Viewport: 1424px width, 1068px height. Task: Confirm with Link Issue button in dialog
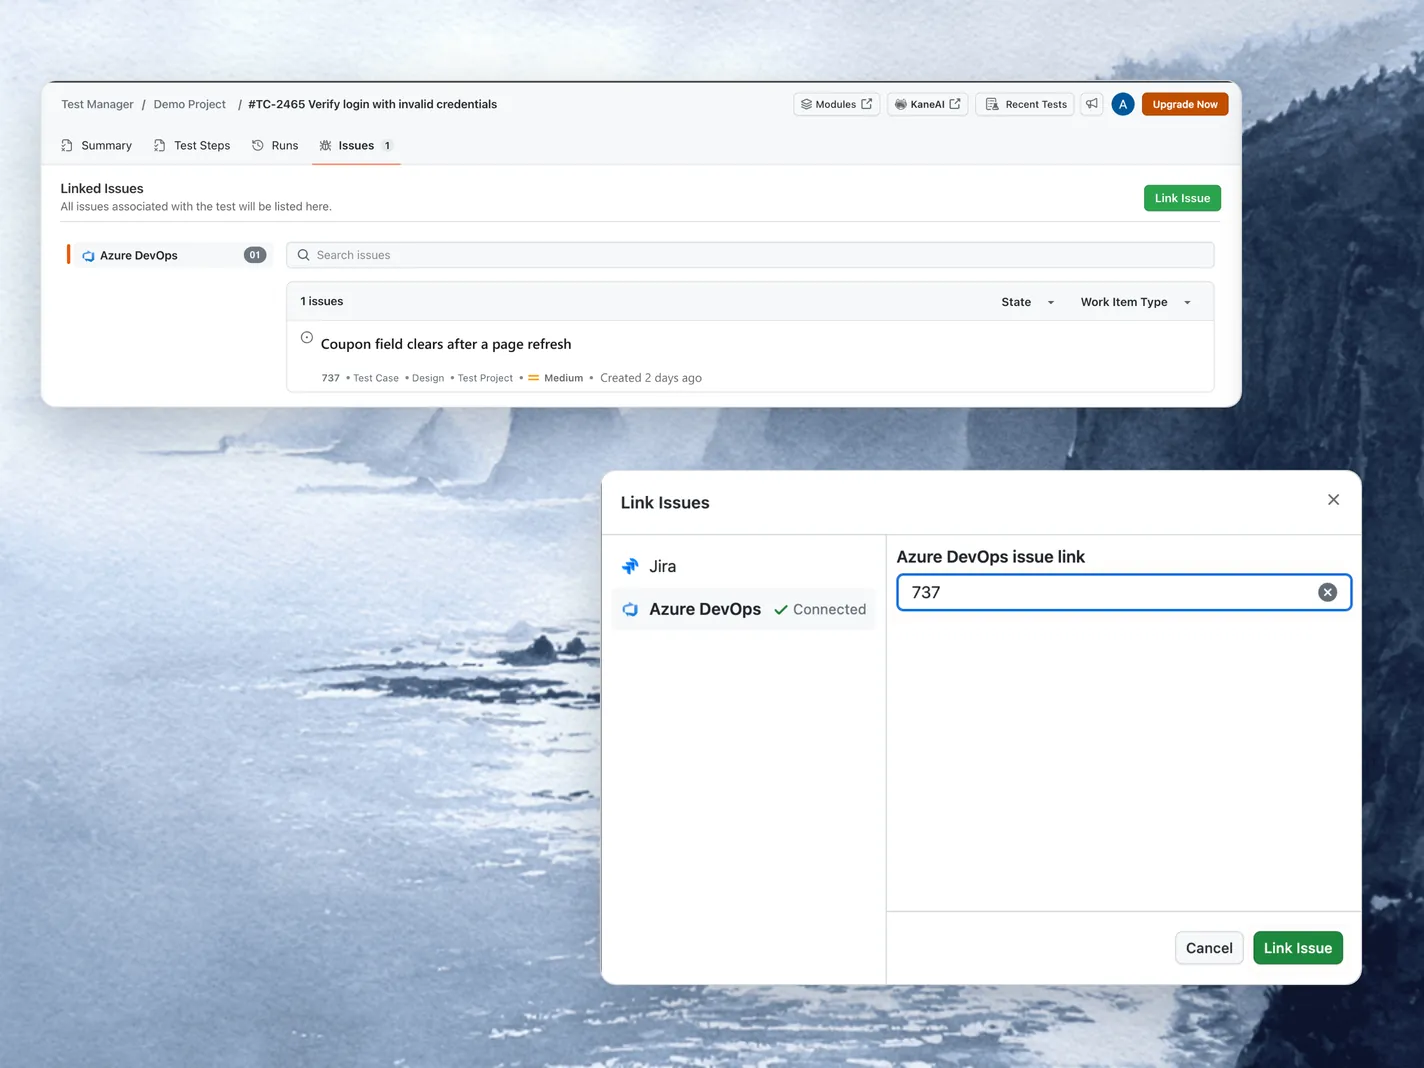click(1298, 948)
